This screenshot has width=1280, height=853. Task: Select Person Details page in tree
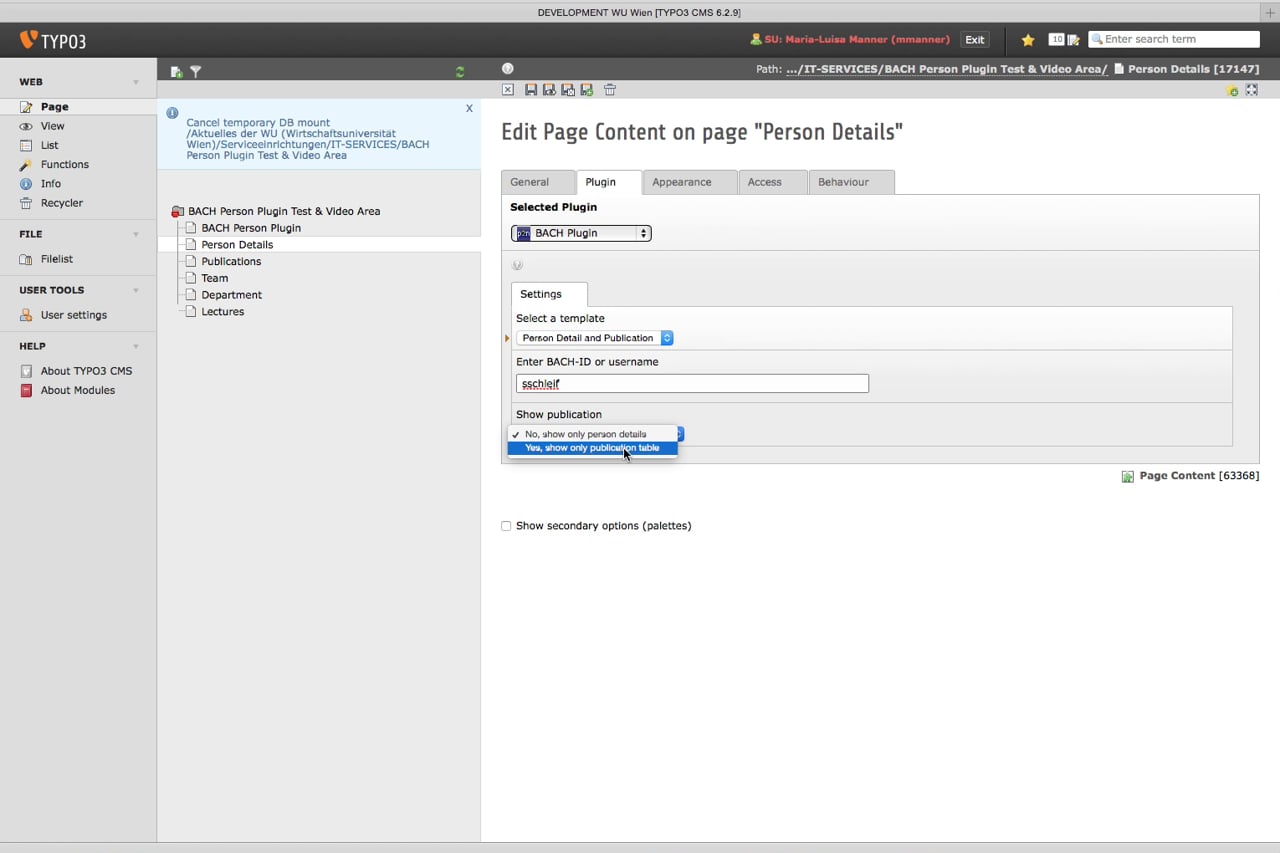(237, 245)
